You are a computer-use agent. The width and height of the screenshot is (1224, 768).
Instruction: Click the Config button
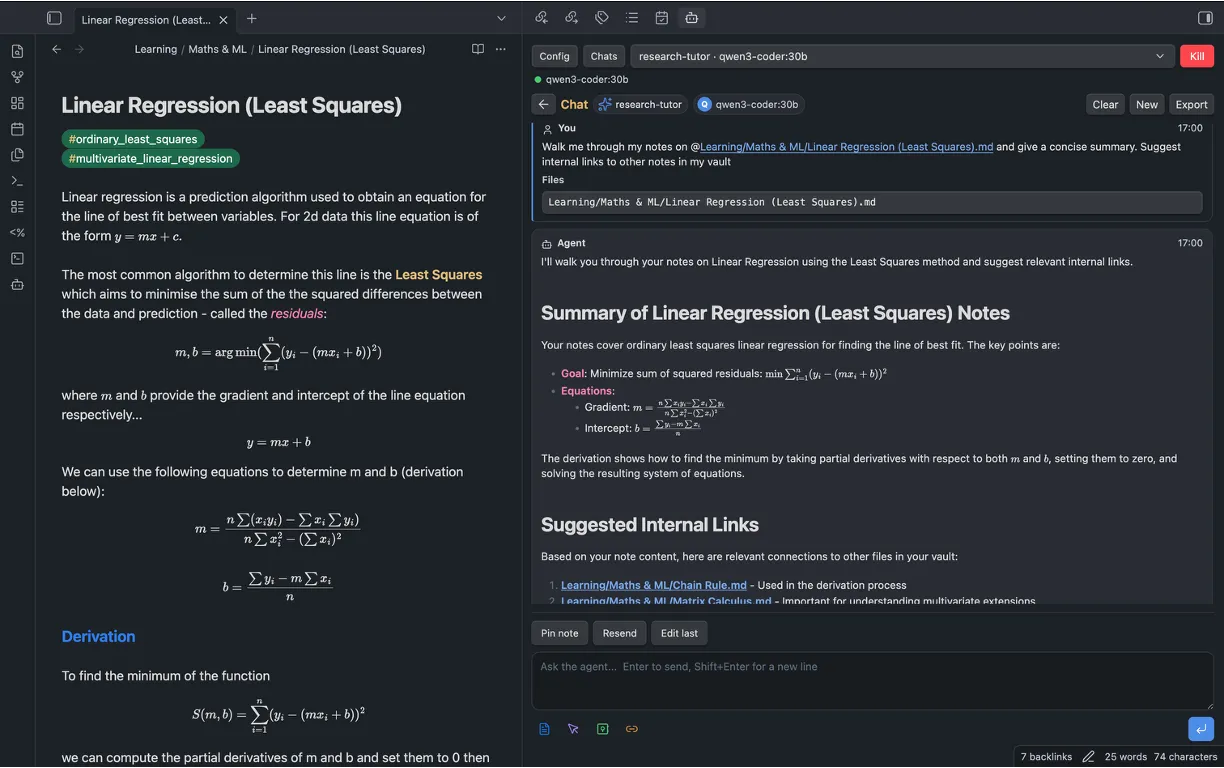[554, 56]
